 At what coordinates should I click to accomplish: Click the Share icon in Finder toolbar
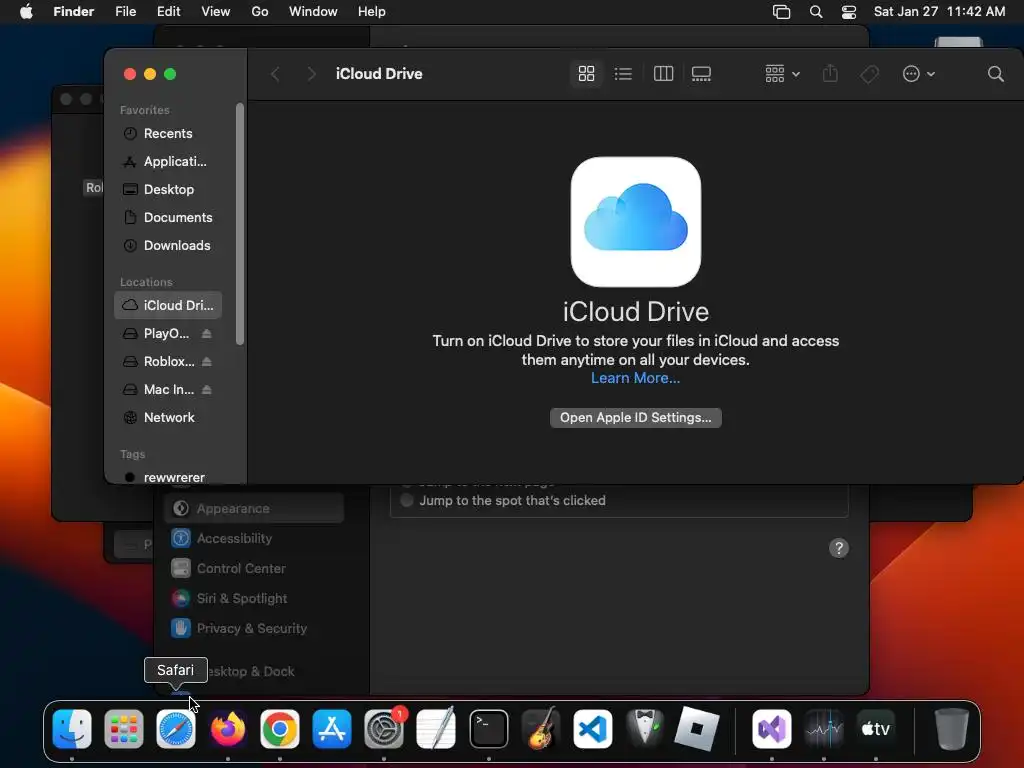(830, 74)
